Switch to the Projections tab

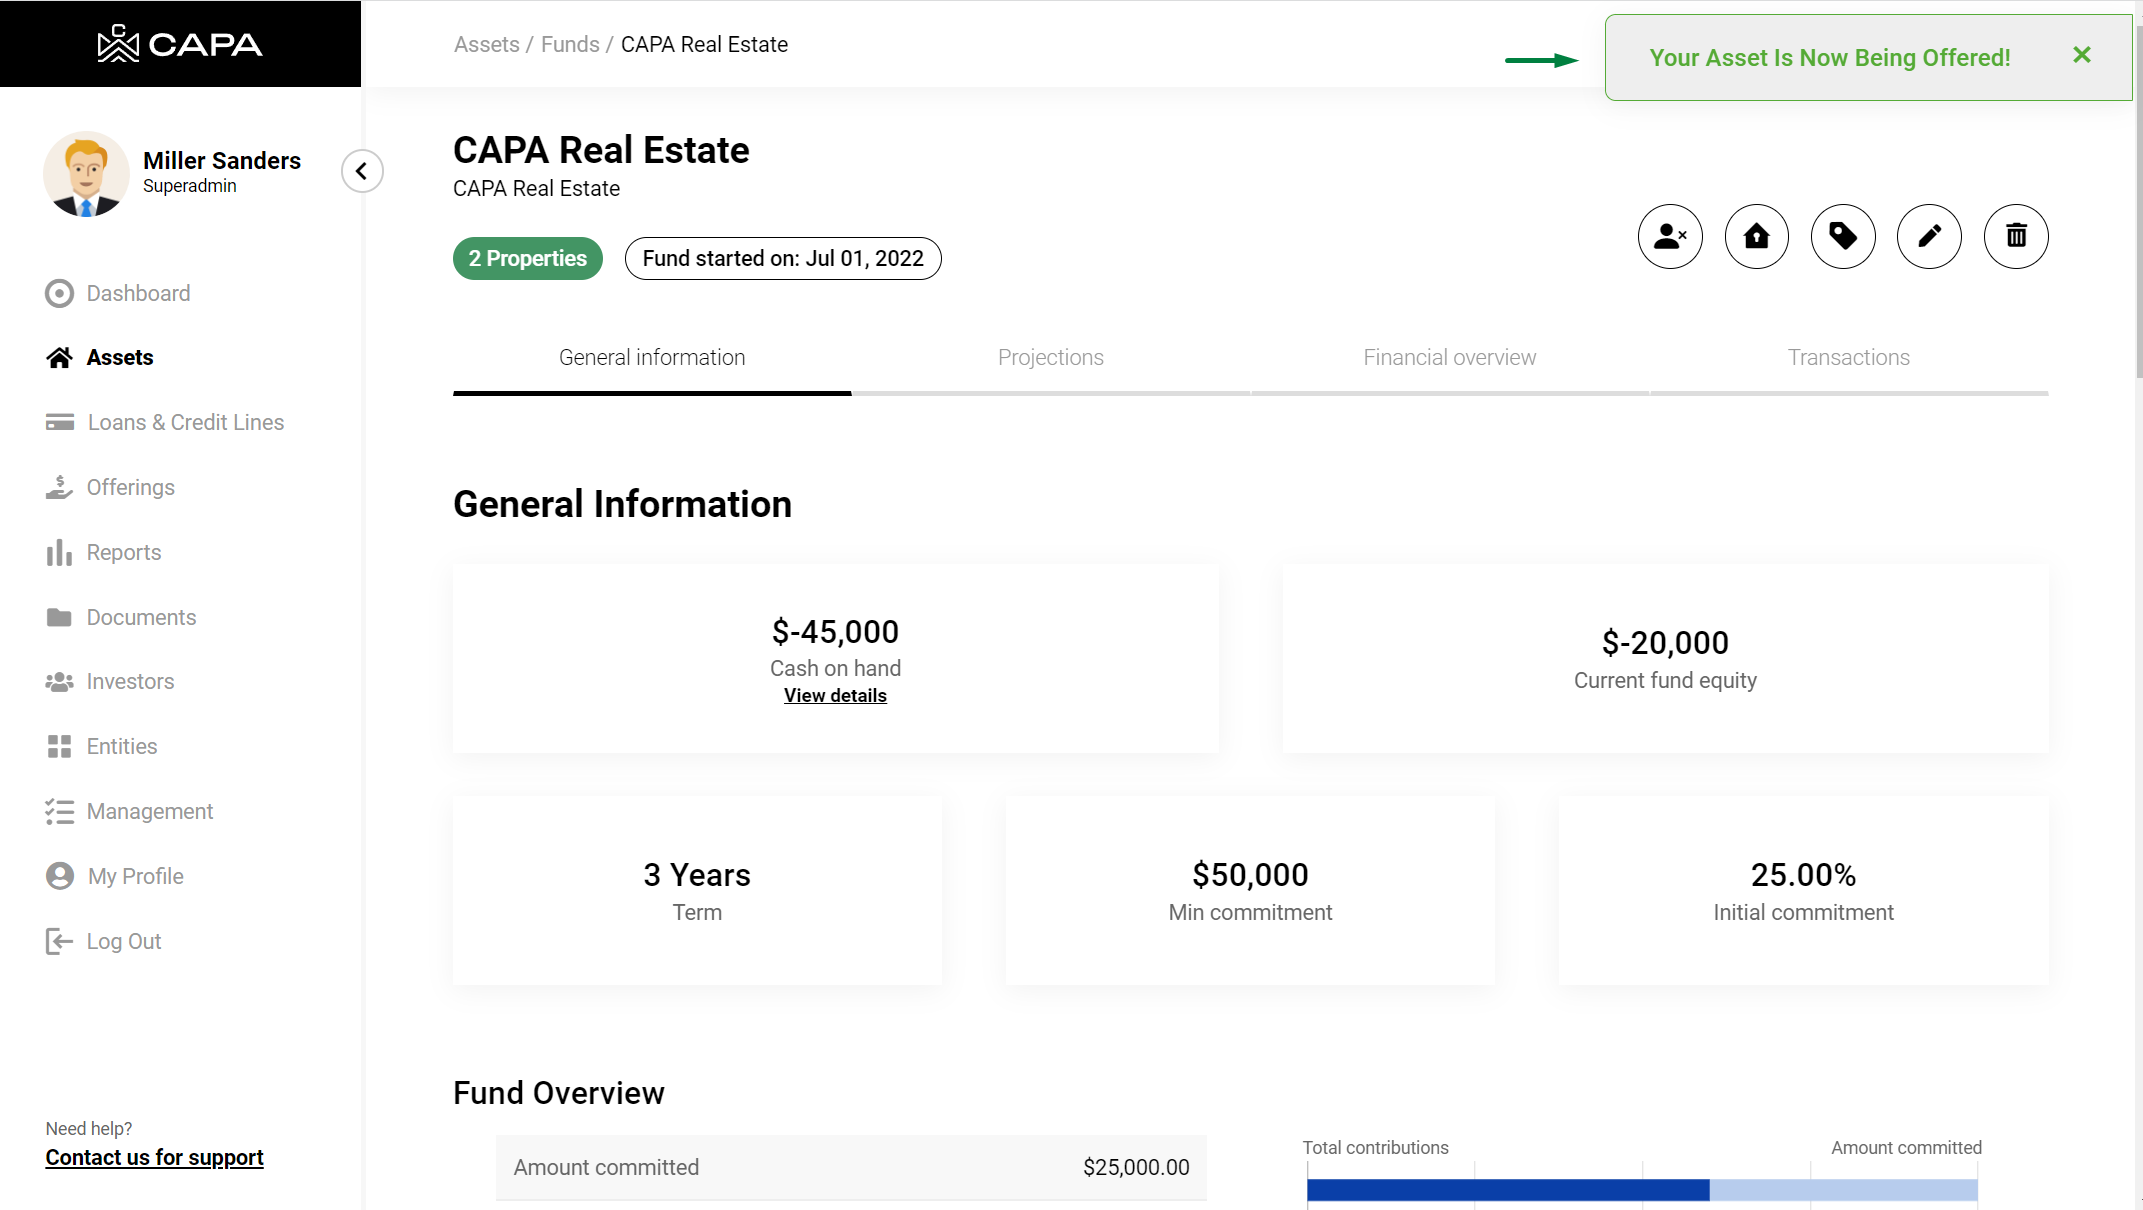click(x=1050, y=358)
